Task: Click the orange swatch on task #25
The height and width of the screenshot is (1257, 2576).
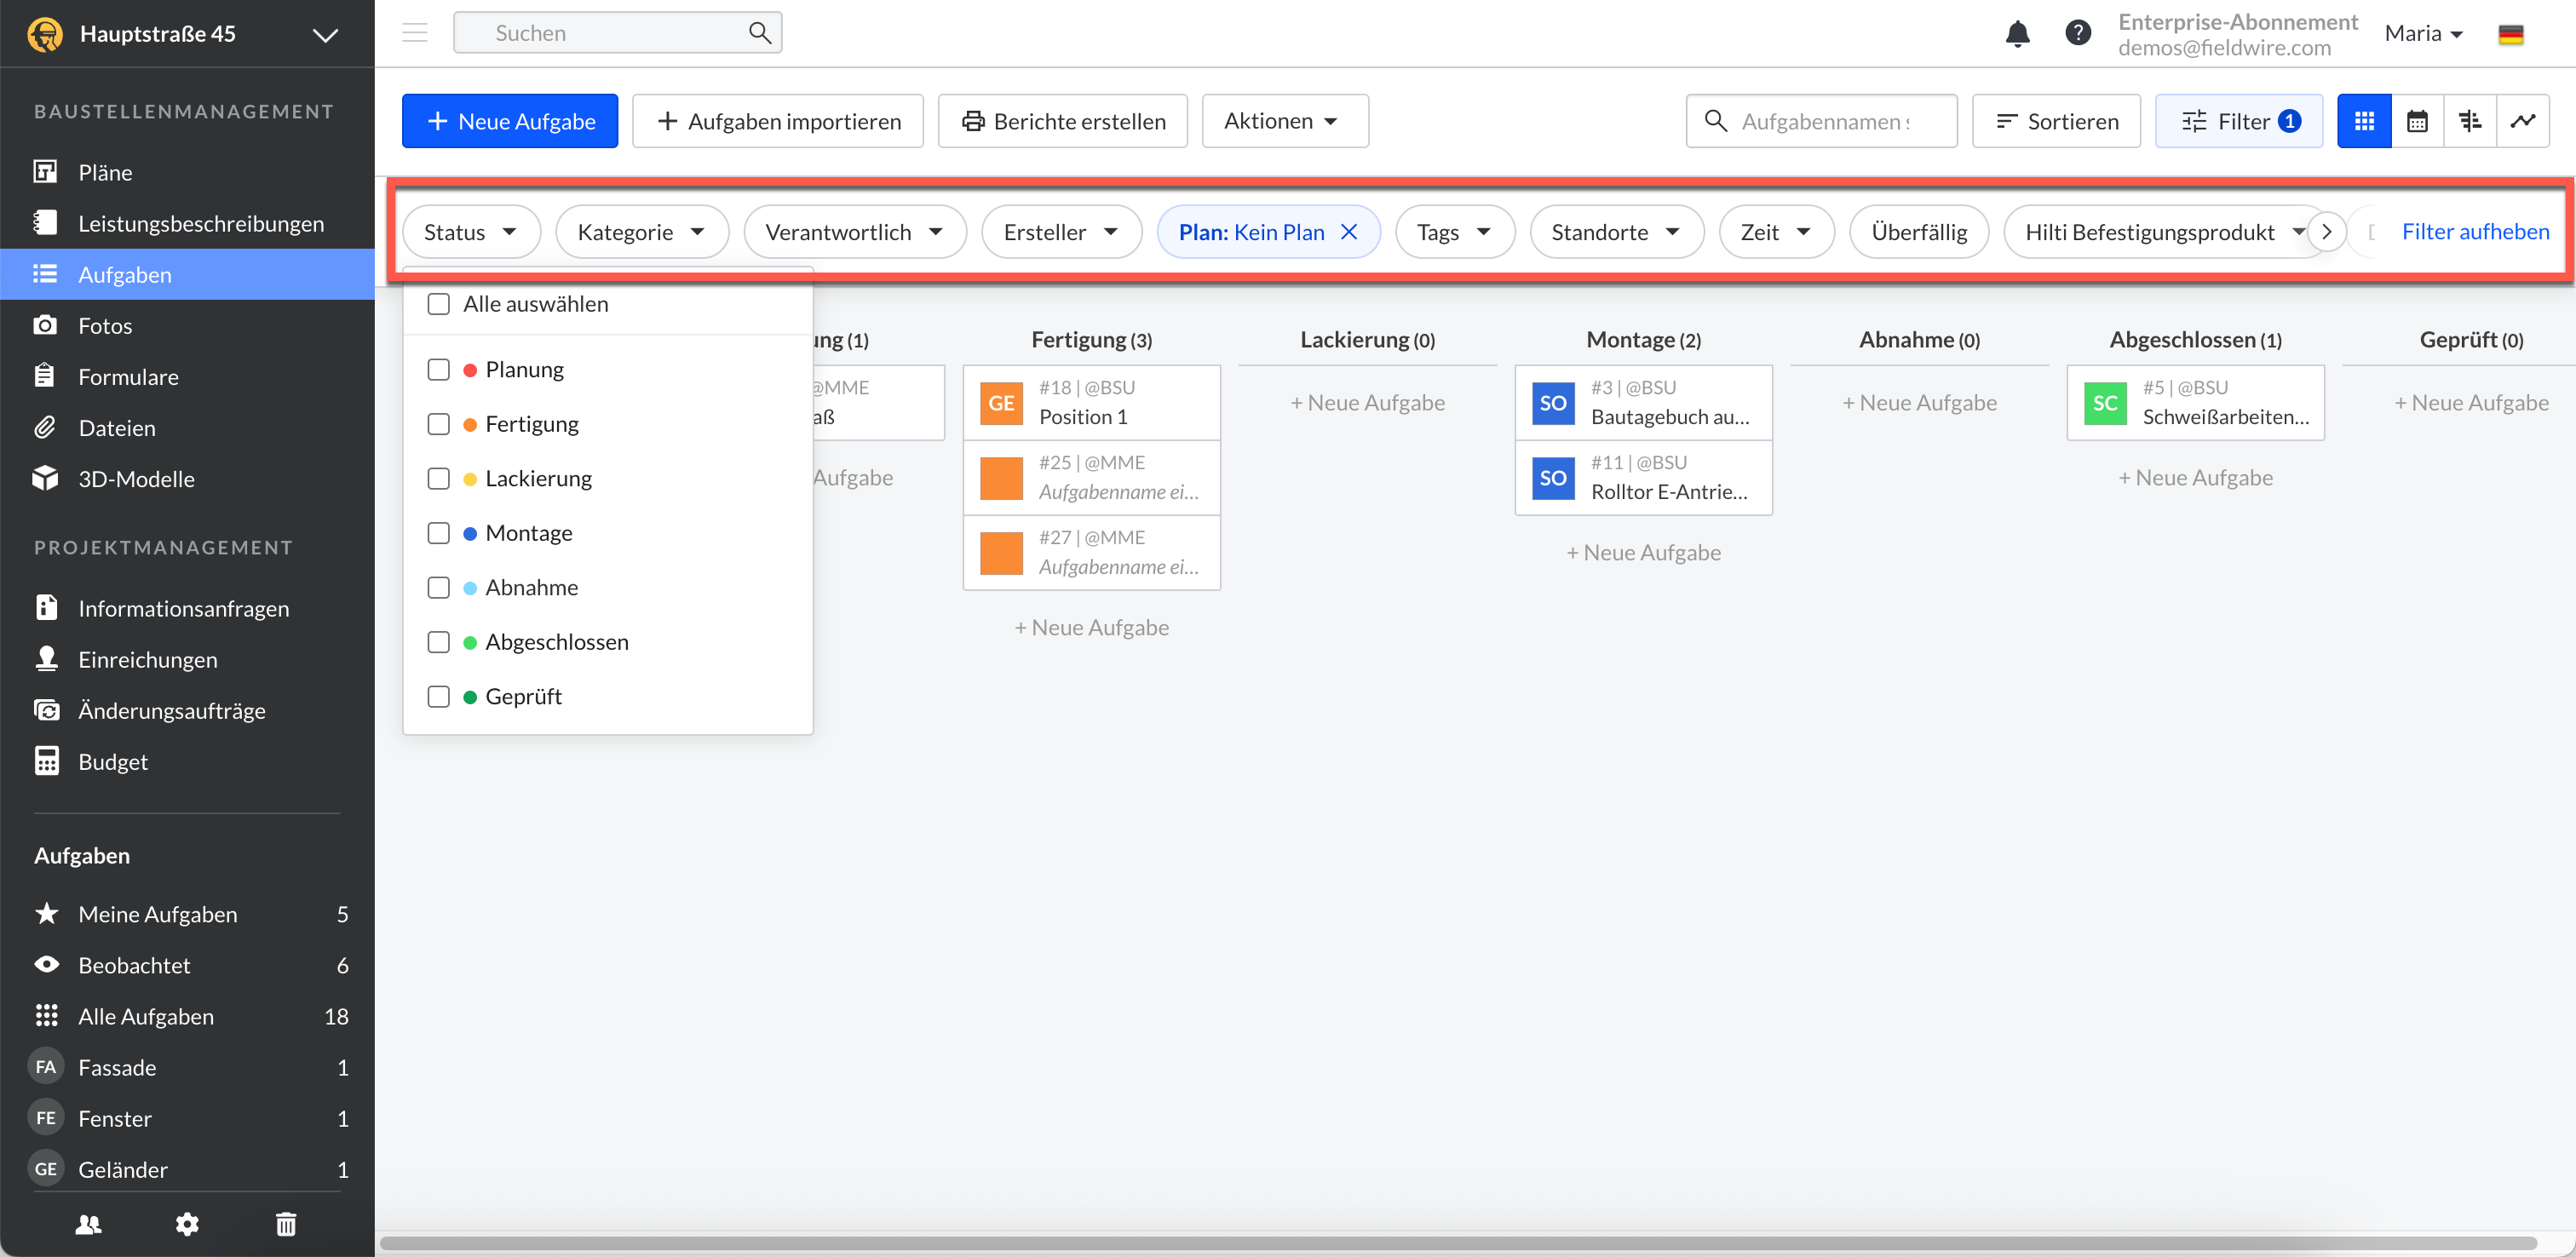Action: click(1001, 478)
